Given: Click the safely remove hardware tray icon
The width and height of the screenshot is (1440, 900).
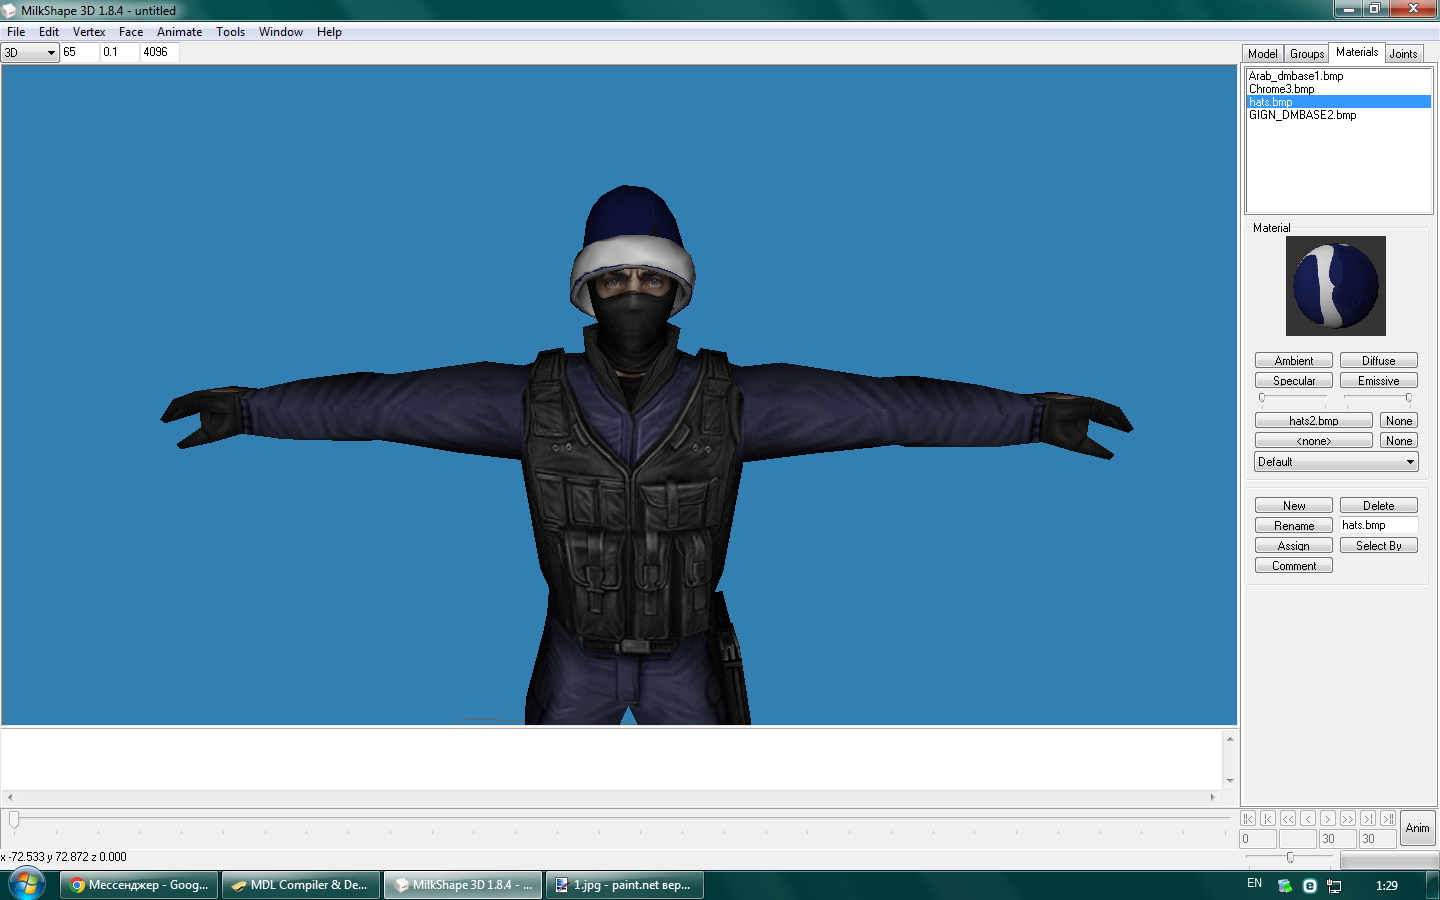Looking at the screenshot, I should click(1285, 886).
